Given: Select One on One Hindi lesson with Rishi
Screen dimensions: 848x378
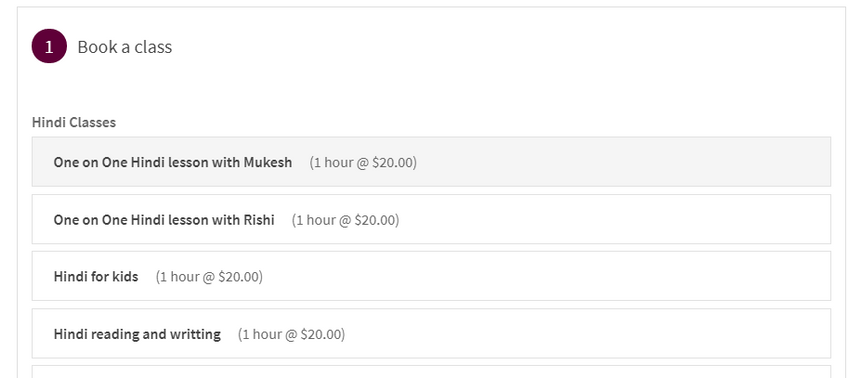Looking at the screenshot, I should pyautogui.click(x=431, y=219).
